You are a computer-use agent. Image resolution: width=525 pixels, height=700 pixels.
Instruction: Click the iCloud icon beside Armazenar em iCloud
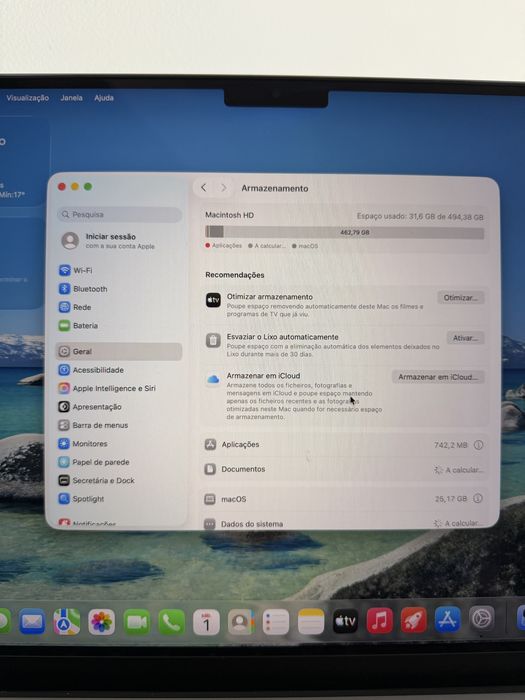tap(213, 379)
